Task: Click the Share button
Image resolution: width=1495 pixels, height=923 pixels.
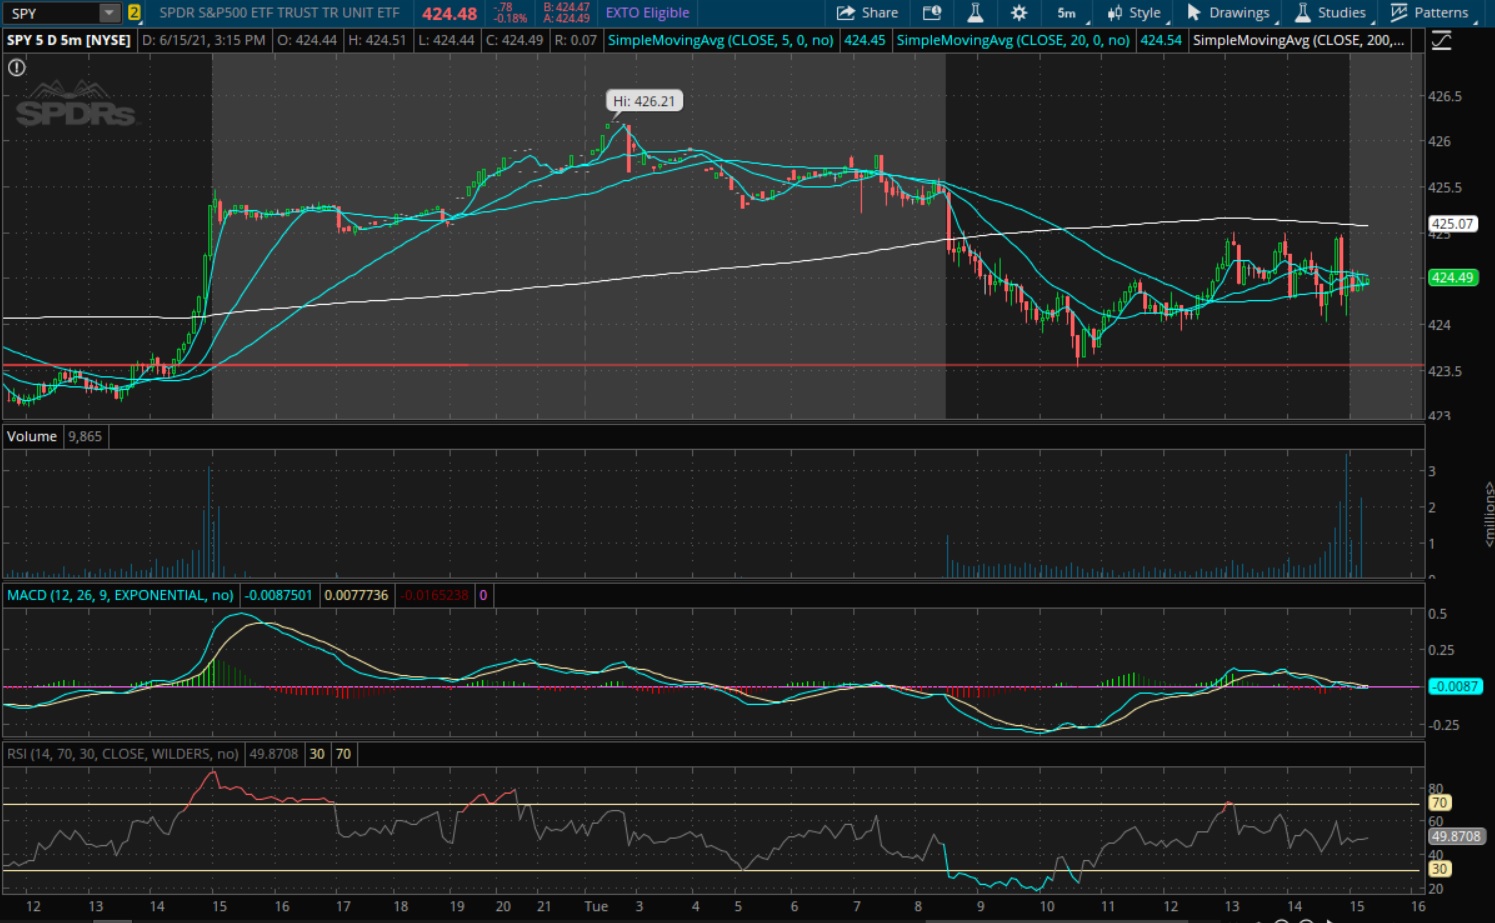Action: tap(867, 13)
